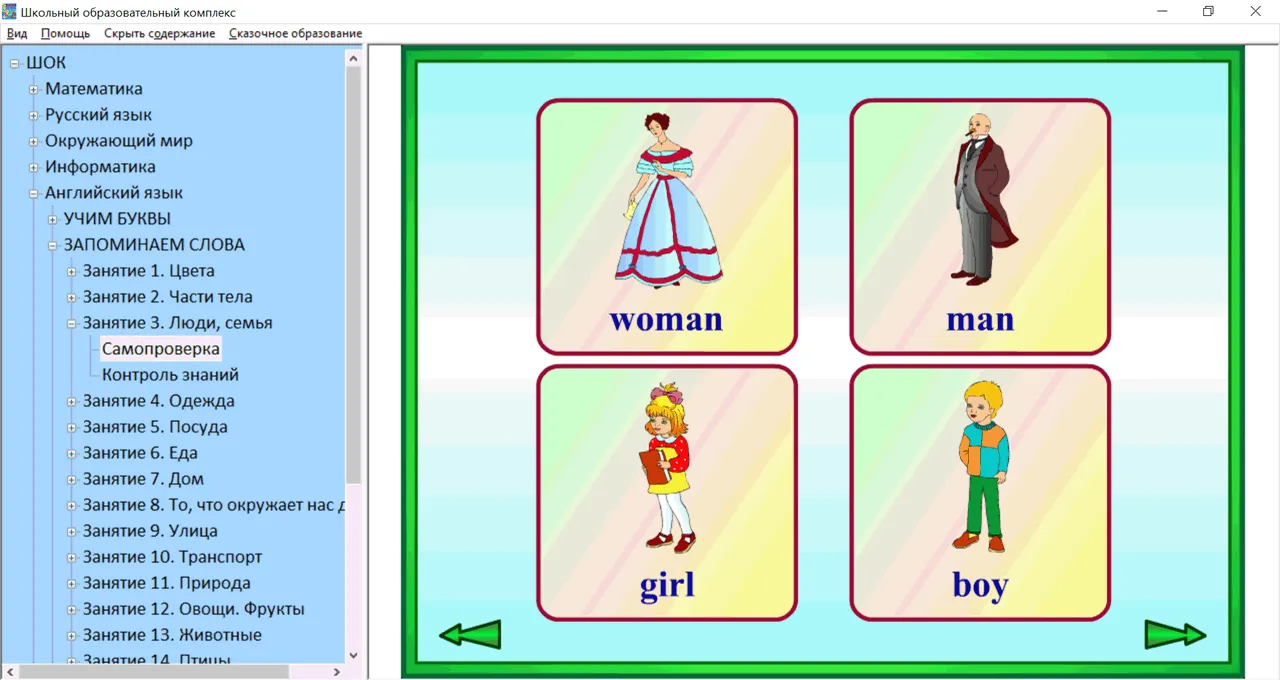Click the boy illustration card
Viewport: 1280px width, 680px height.
tap(980, 493)
